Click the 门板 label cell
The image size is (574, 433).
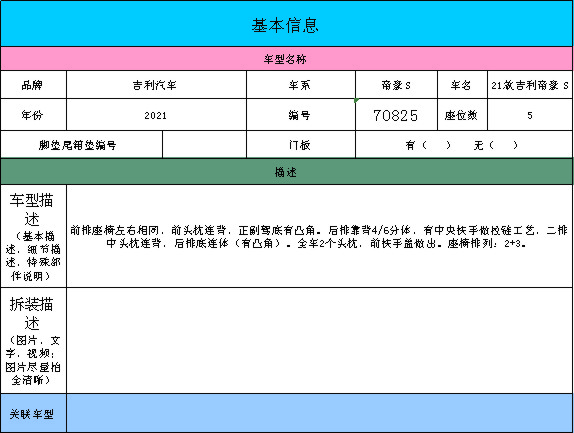(x=301, y=145)
